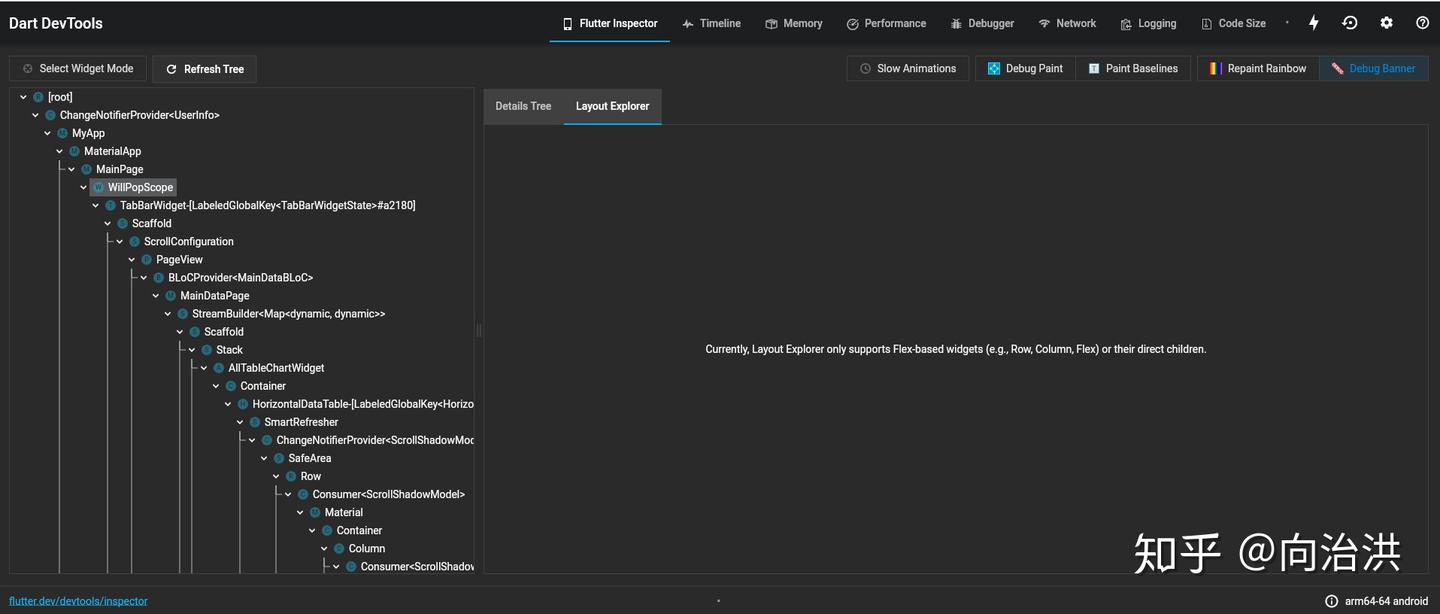Collapse the PageView tree node
This screenshot has height=614, width=1440.
[131, 260]
